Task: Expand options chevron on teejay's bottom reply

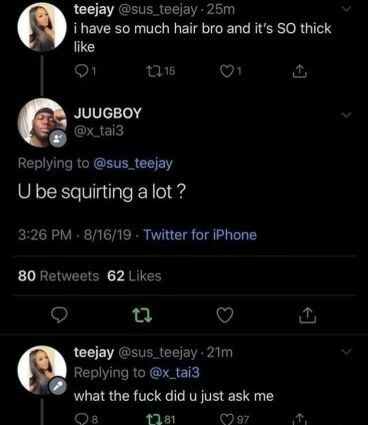Action: pyautogui.click(x=347, y=352)
